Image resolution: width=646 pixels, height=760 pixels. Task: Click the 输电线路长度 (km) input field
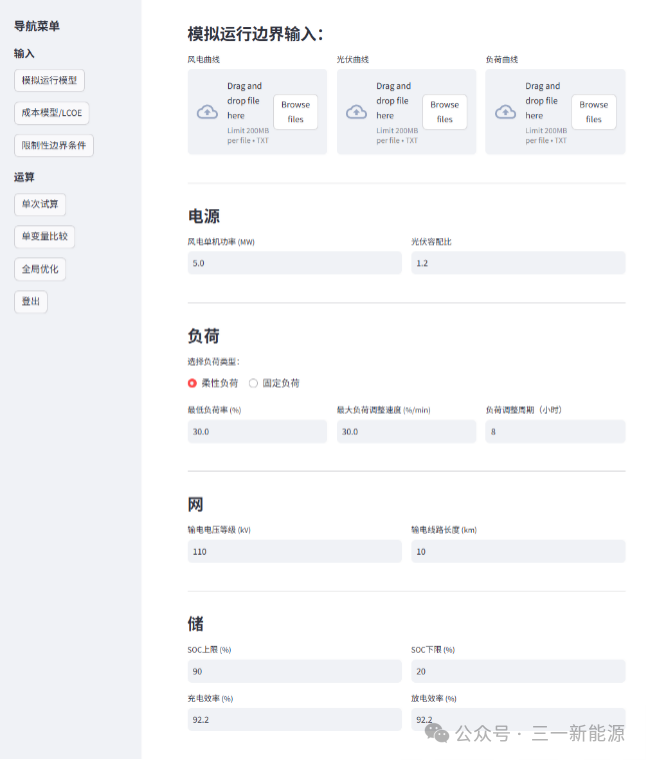(x=519, y=552)
